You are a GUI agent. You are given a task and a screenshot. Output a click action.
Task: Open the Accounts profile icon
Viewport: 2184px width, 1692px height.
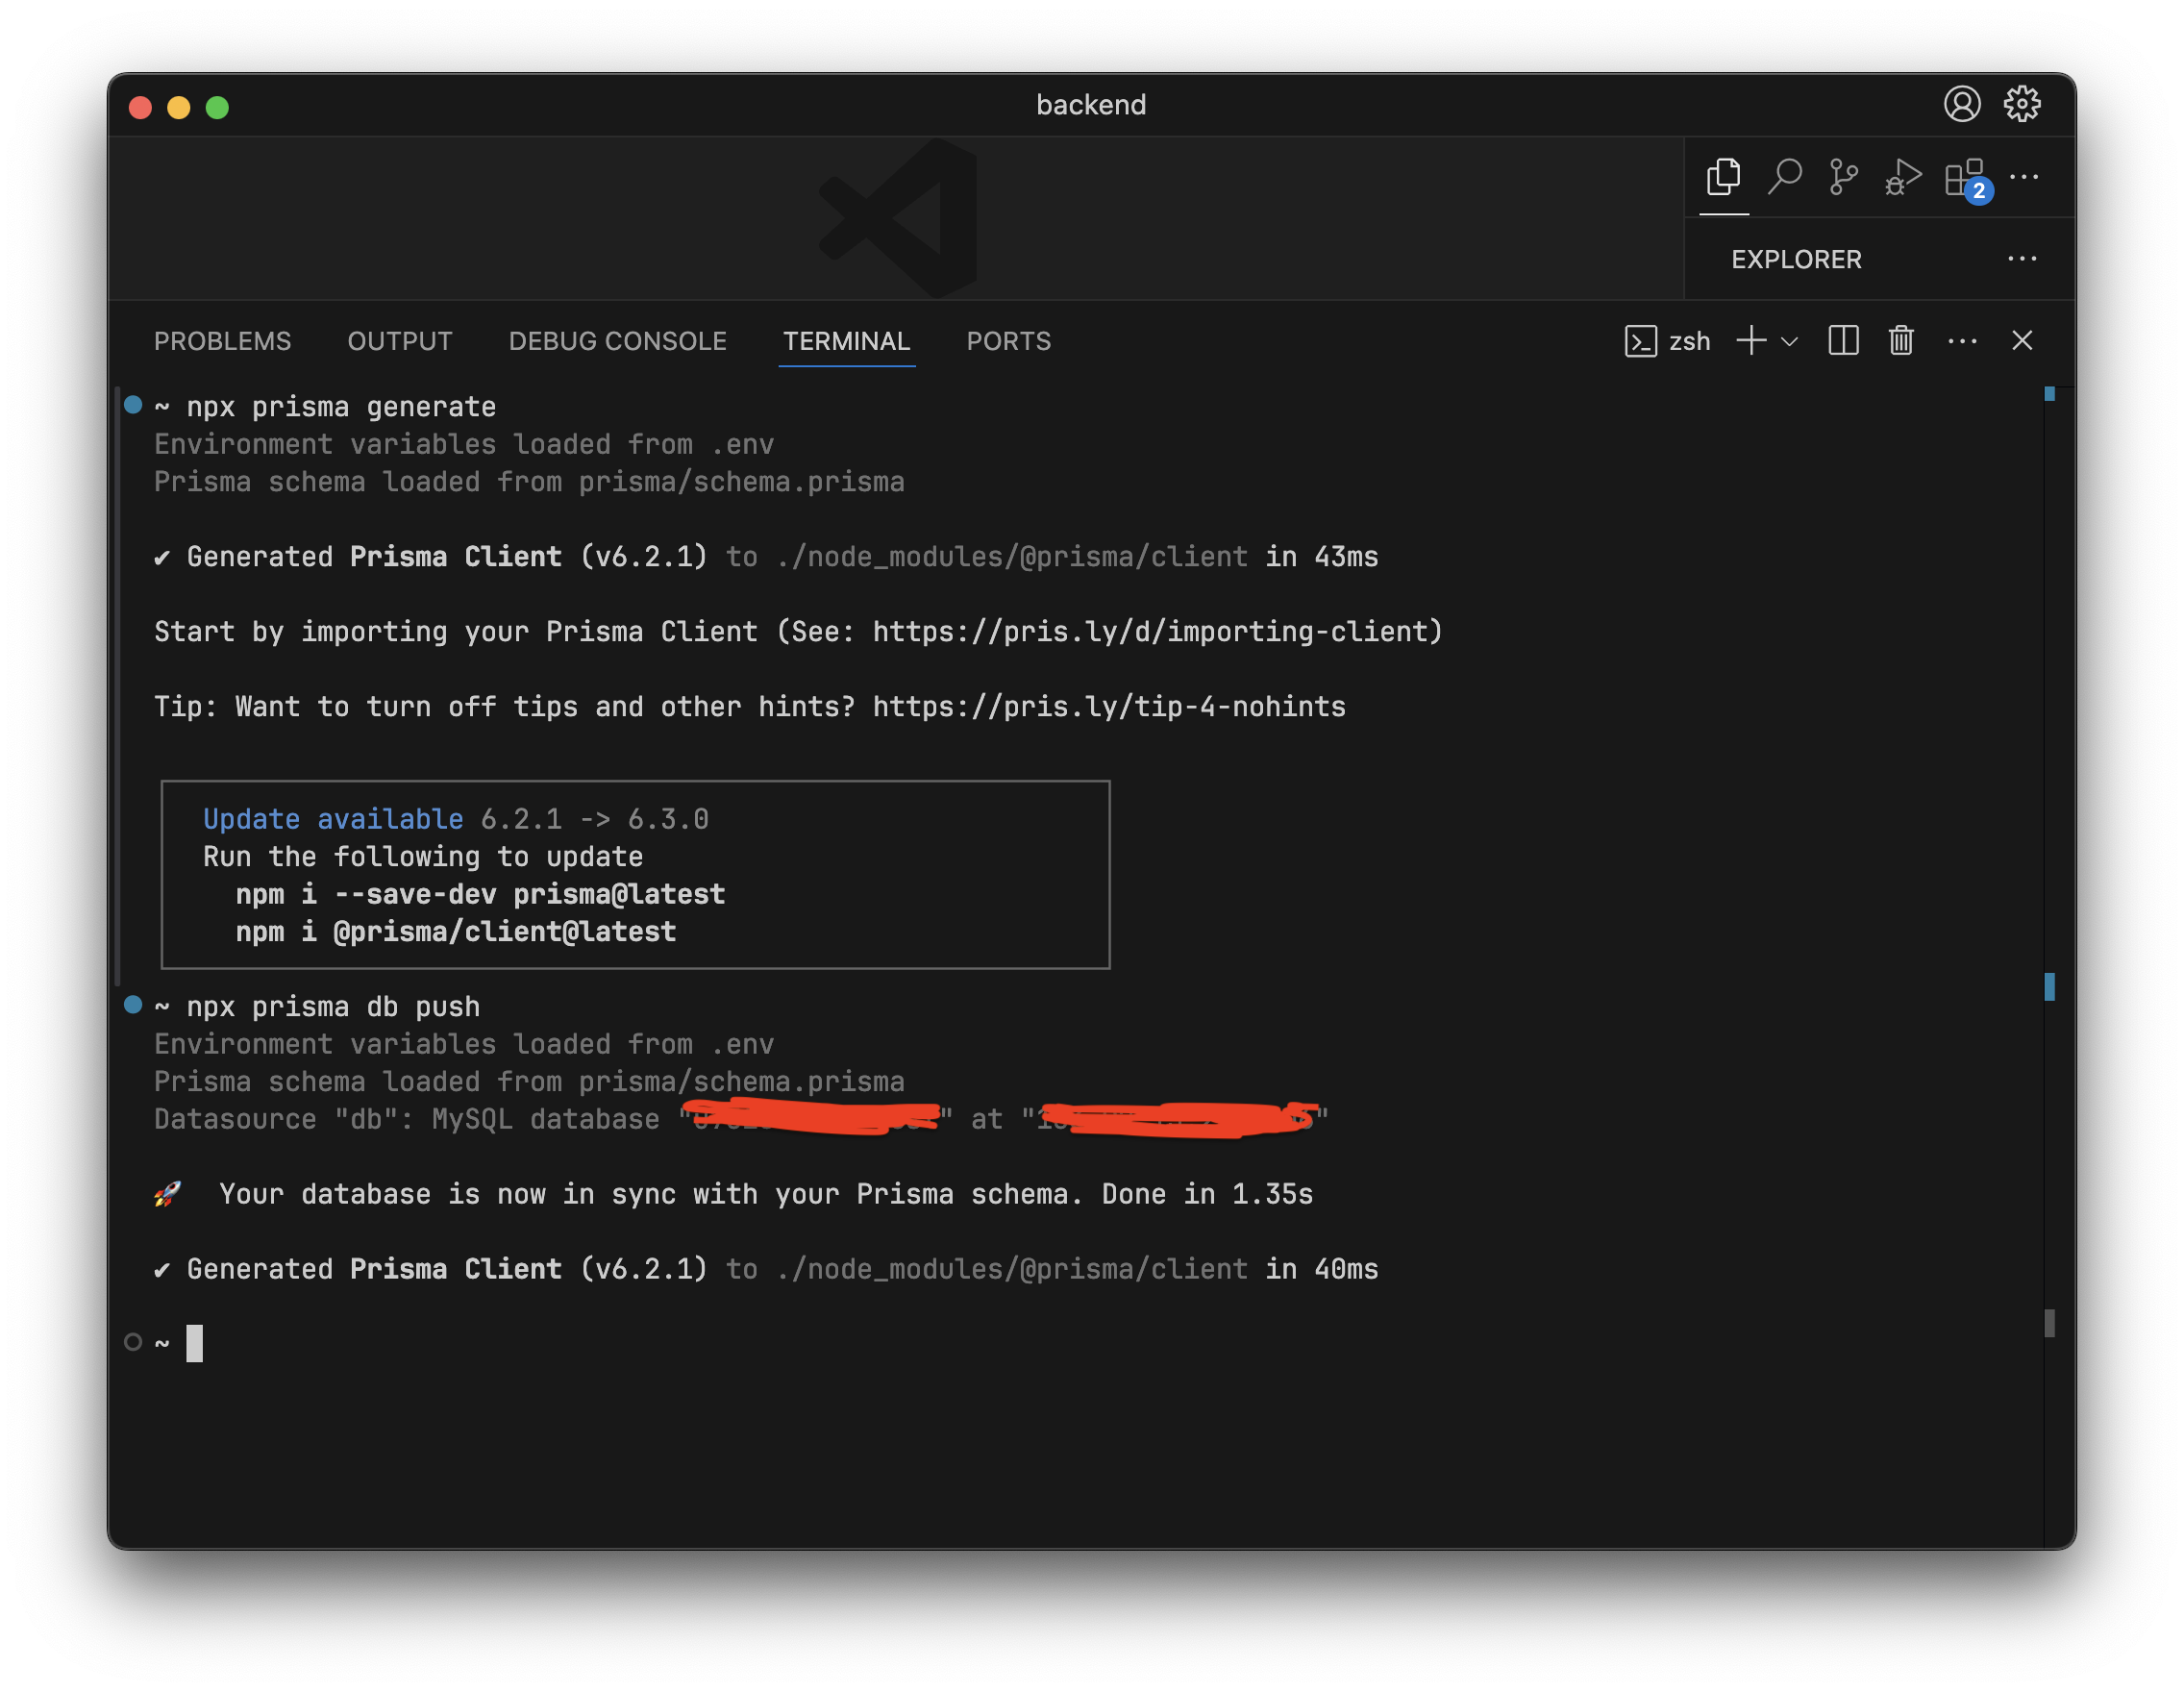click(1962, 104)
